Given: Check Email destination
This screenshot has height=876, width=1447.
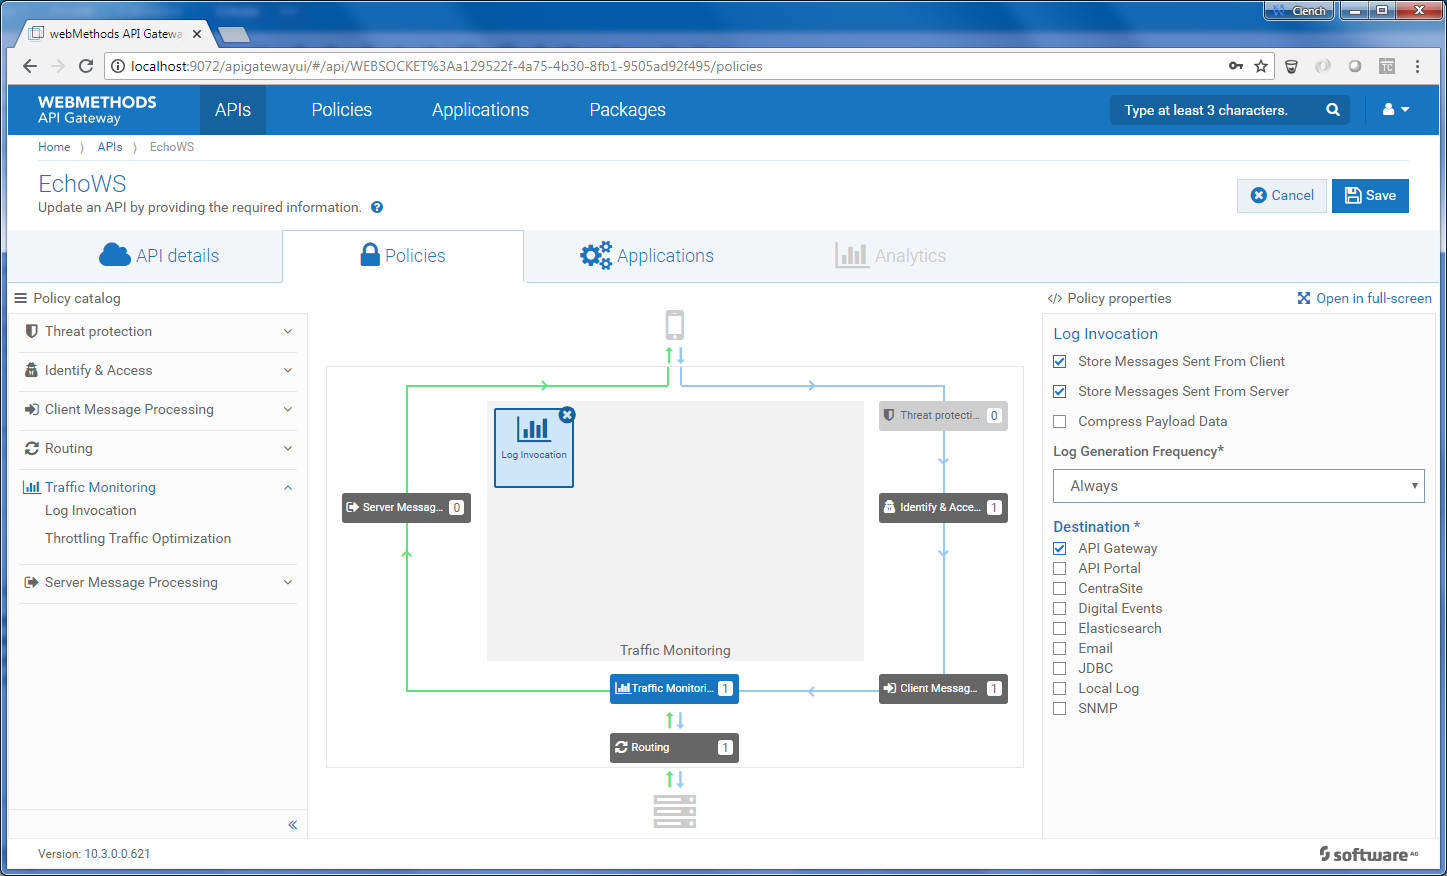Looking at the screenshot, I should [1060, 649].
